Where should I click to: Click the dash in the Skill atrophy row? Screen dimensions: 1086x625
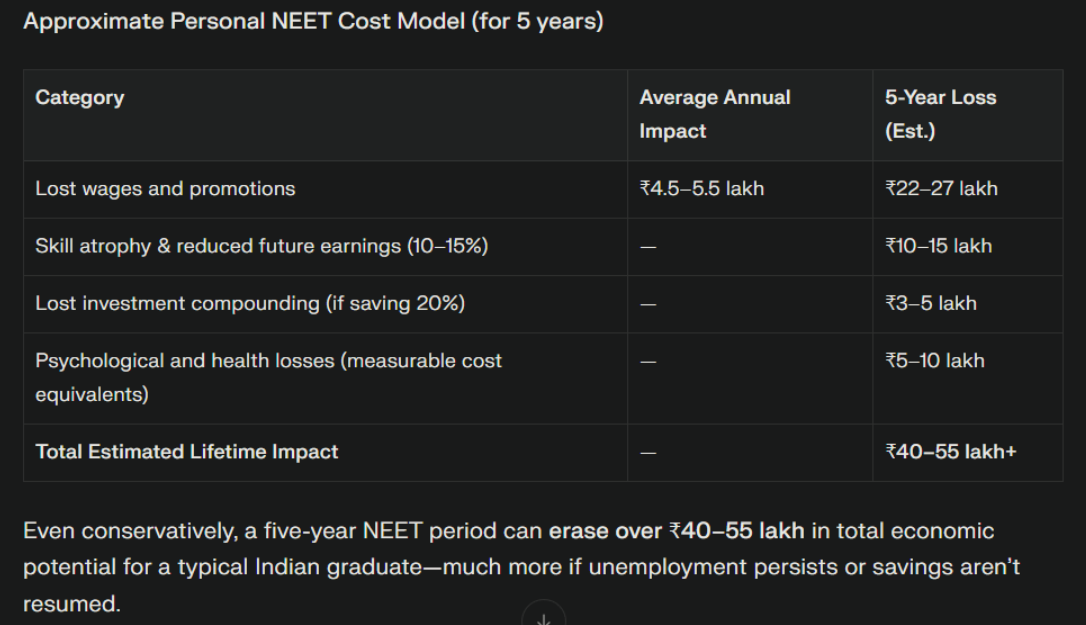pos(648,247)
